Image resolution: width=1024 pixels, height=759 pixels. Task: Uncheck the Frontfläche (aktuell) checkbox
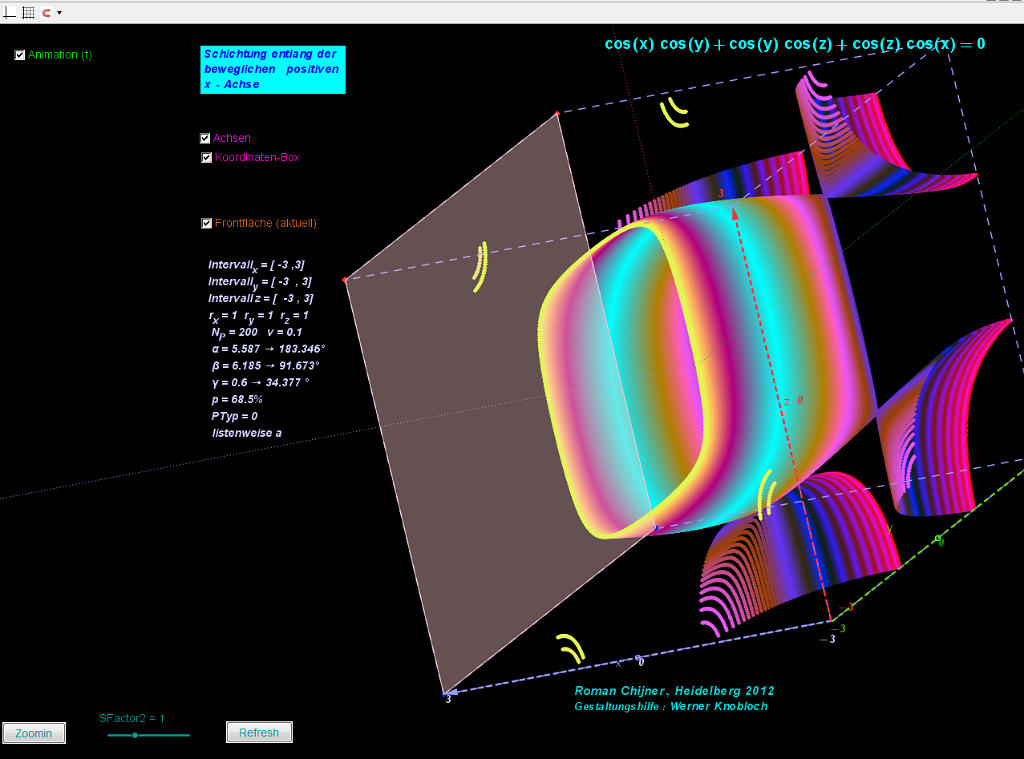[x=206, y=223]
